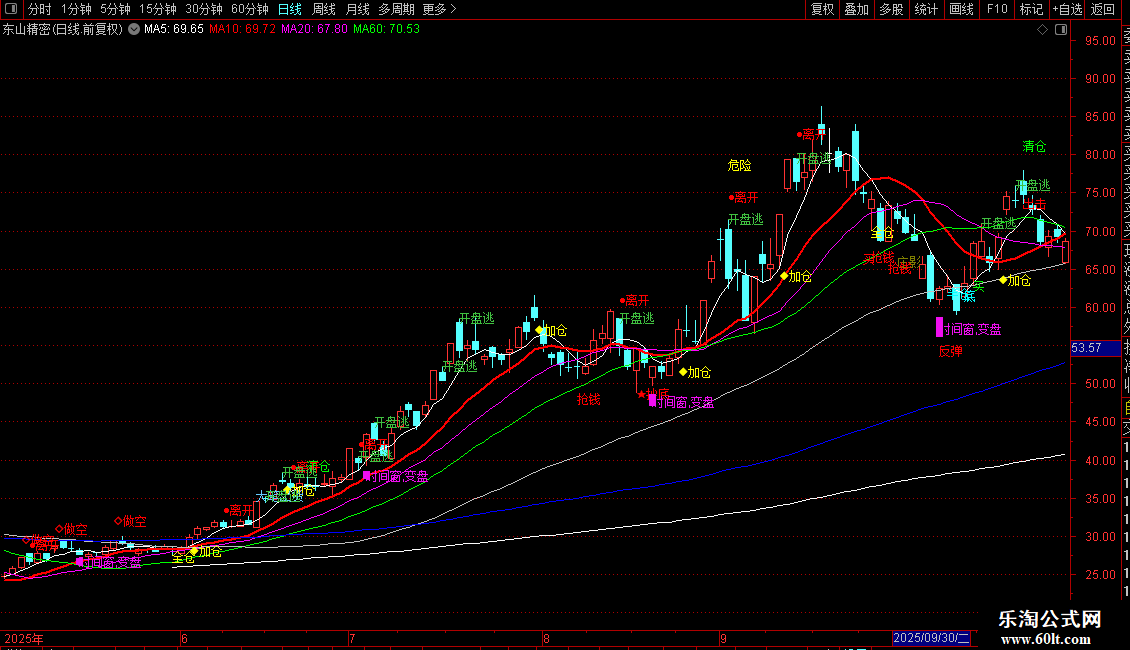Select the 1分钟 period tab

[x=76, y=9]
